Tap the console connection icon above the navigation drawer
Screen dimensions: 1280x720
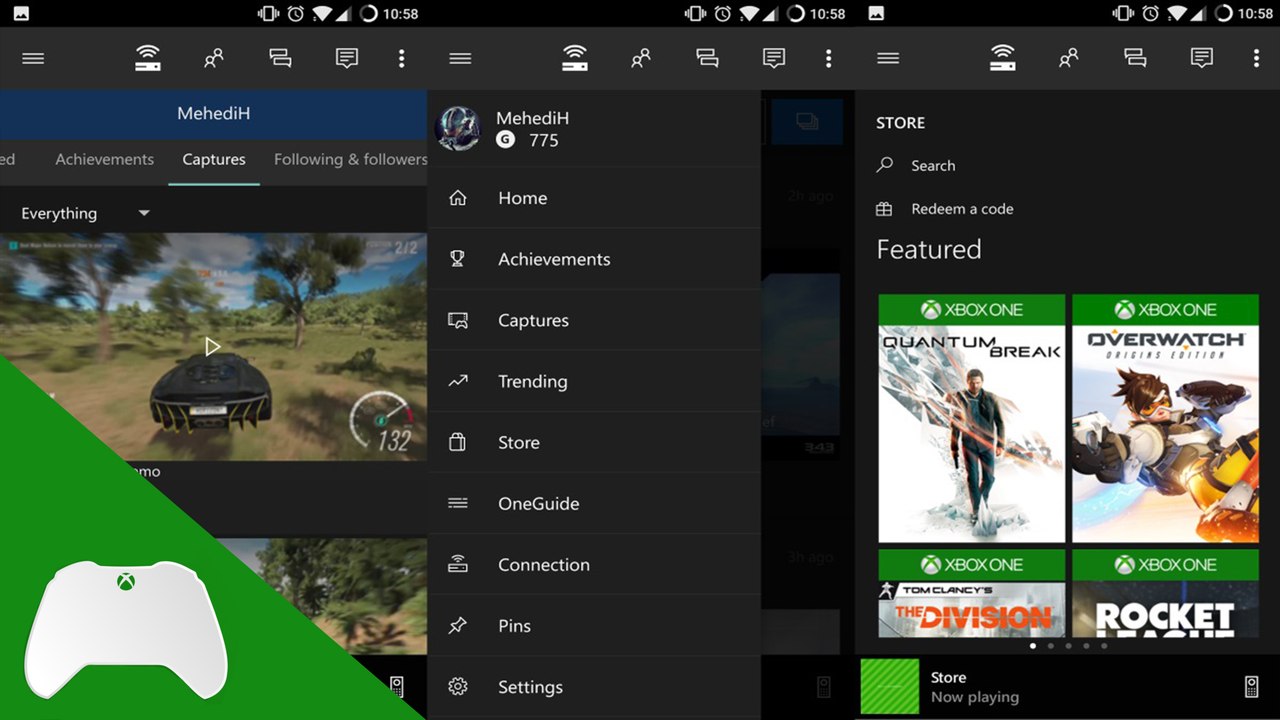click(x=575, y=58)
